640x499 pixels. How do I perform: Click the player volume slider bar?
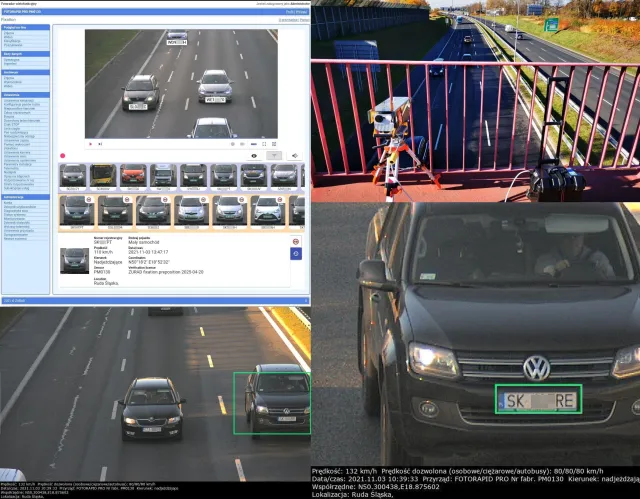(253, 144)
